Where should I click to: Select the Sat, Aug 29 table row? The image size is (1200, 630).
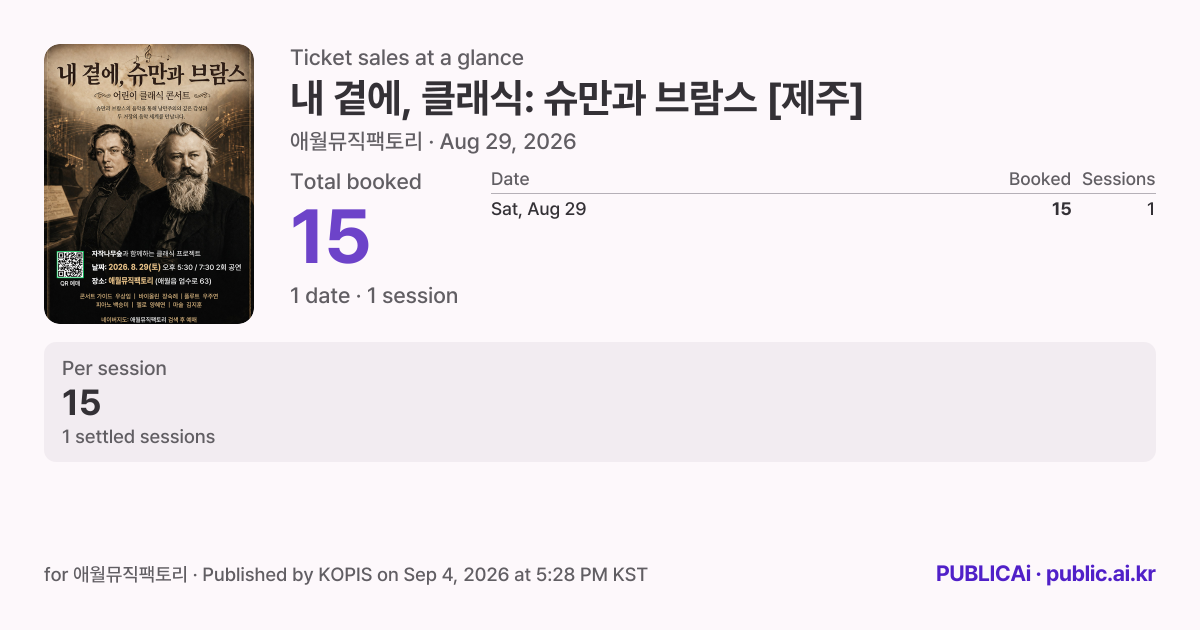tap(823, 209)
